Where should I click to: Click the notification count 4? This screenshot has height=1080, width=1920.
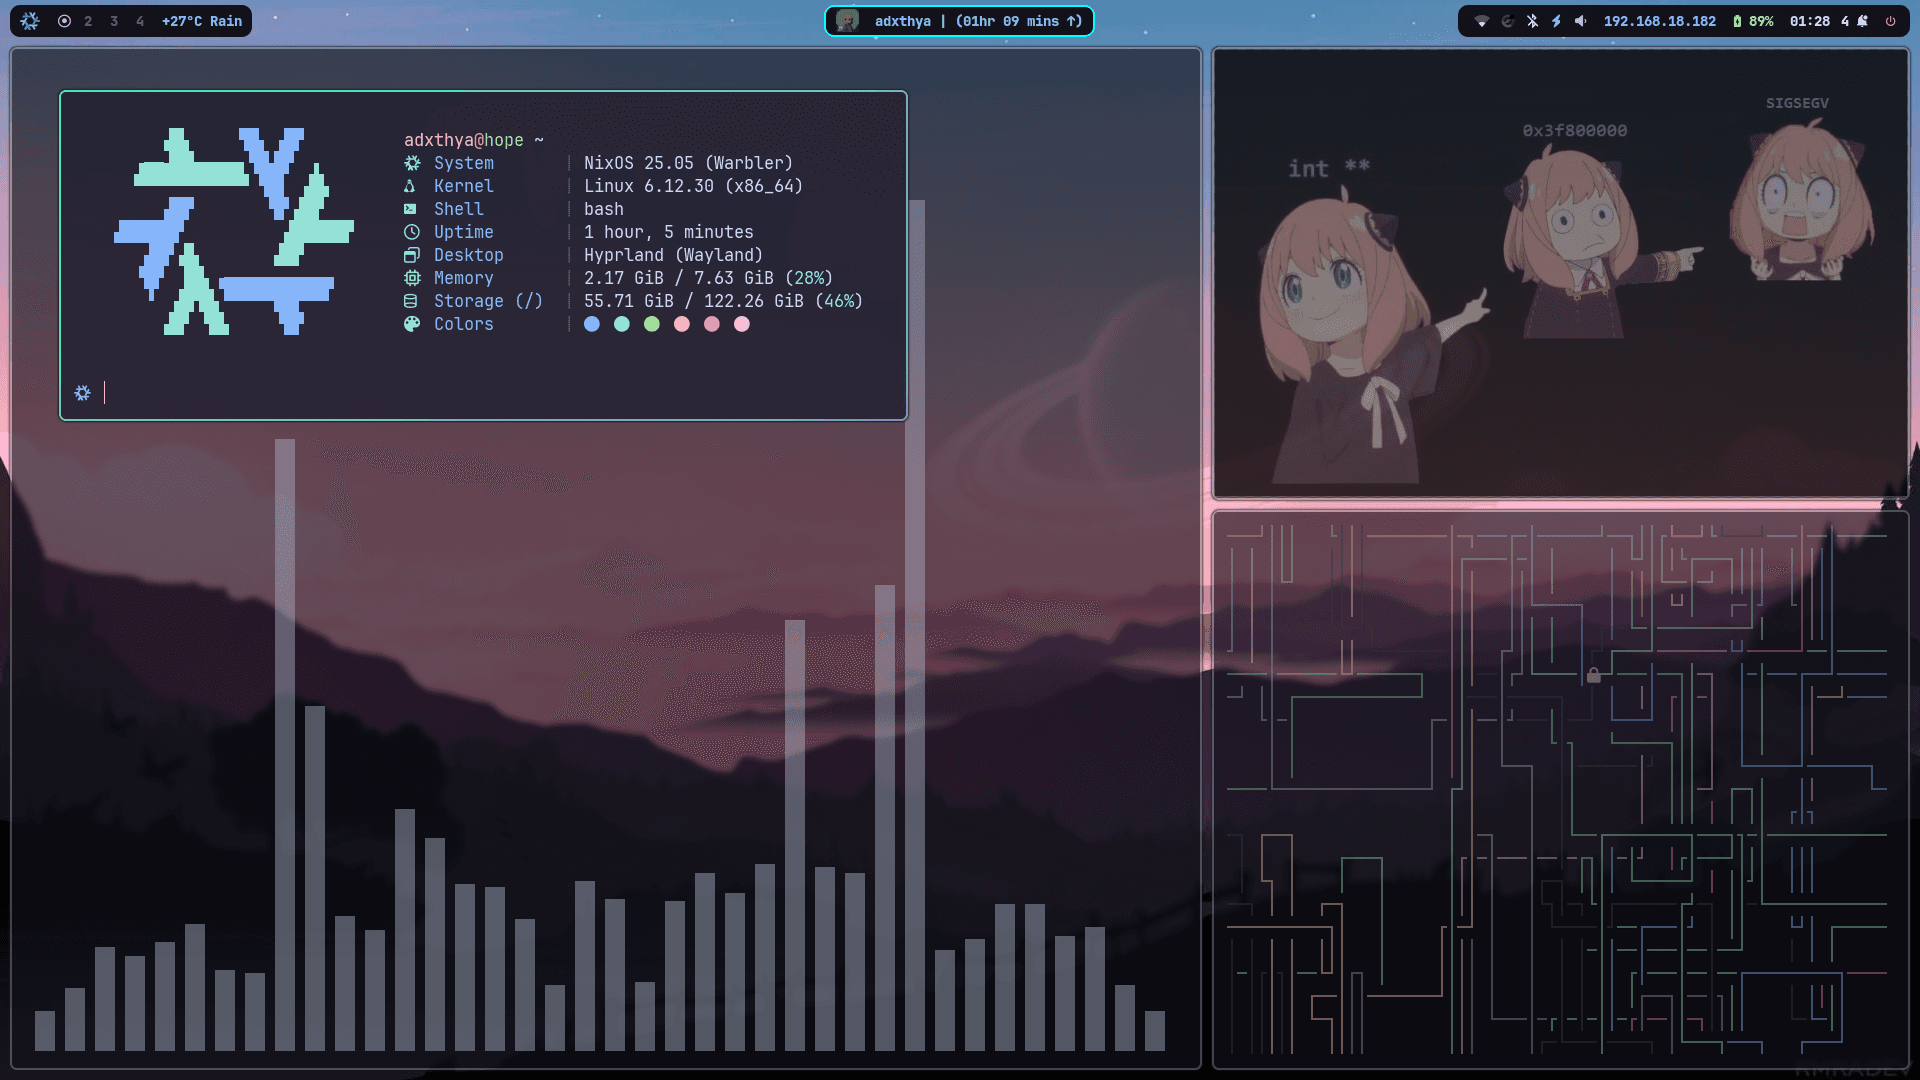[x=1845, y=21]
